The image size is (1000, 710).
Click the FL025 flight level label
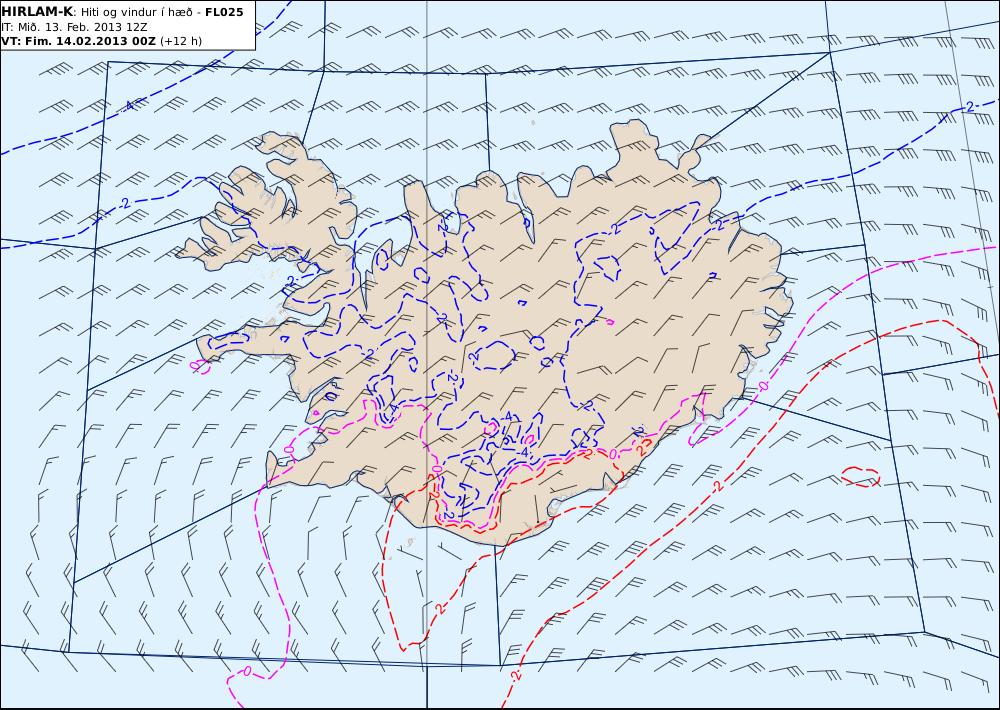[x=224, y=12]
